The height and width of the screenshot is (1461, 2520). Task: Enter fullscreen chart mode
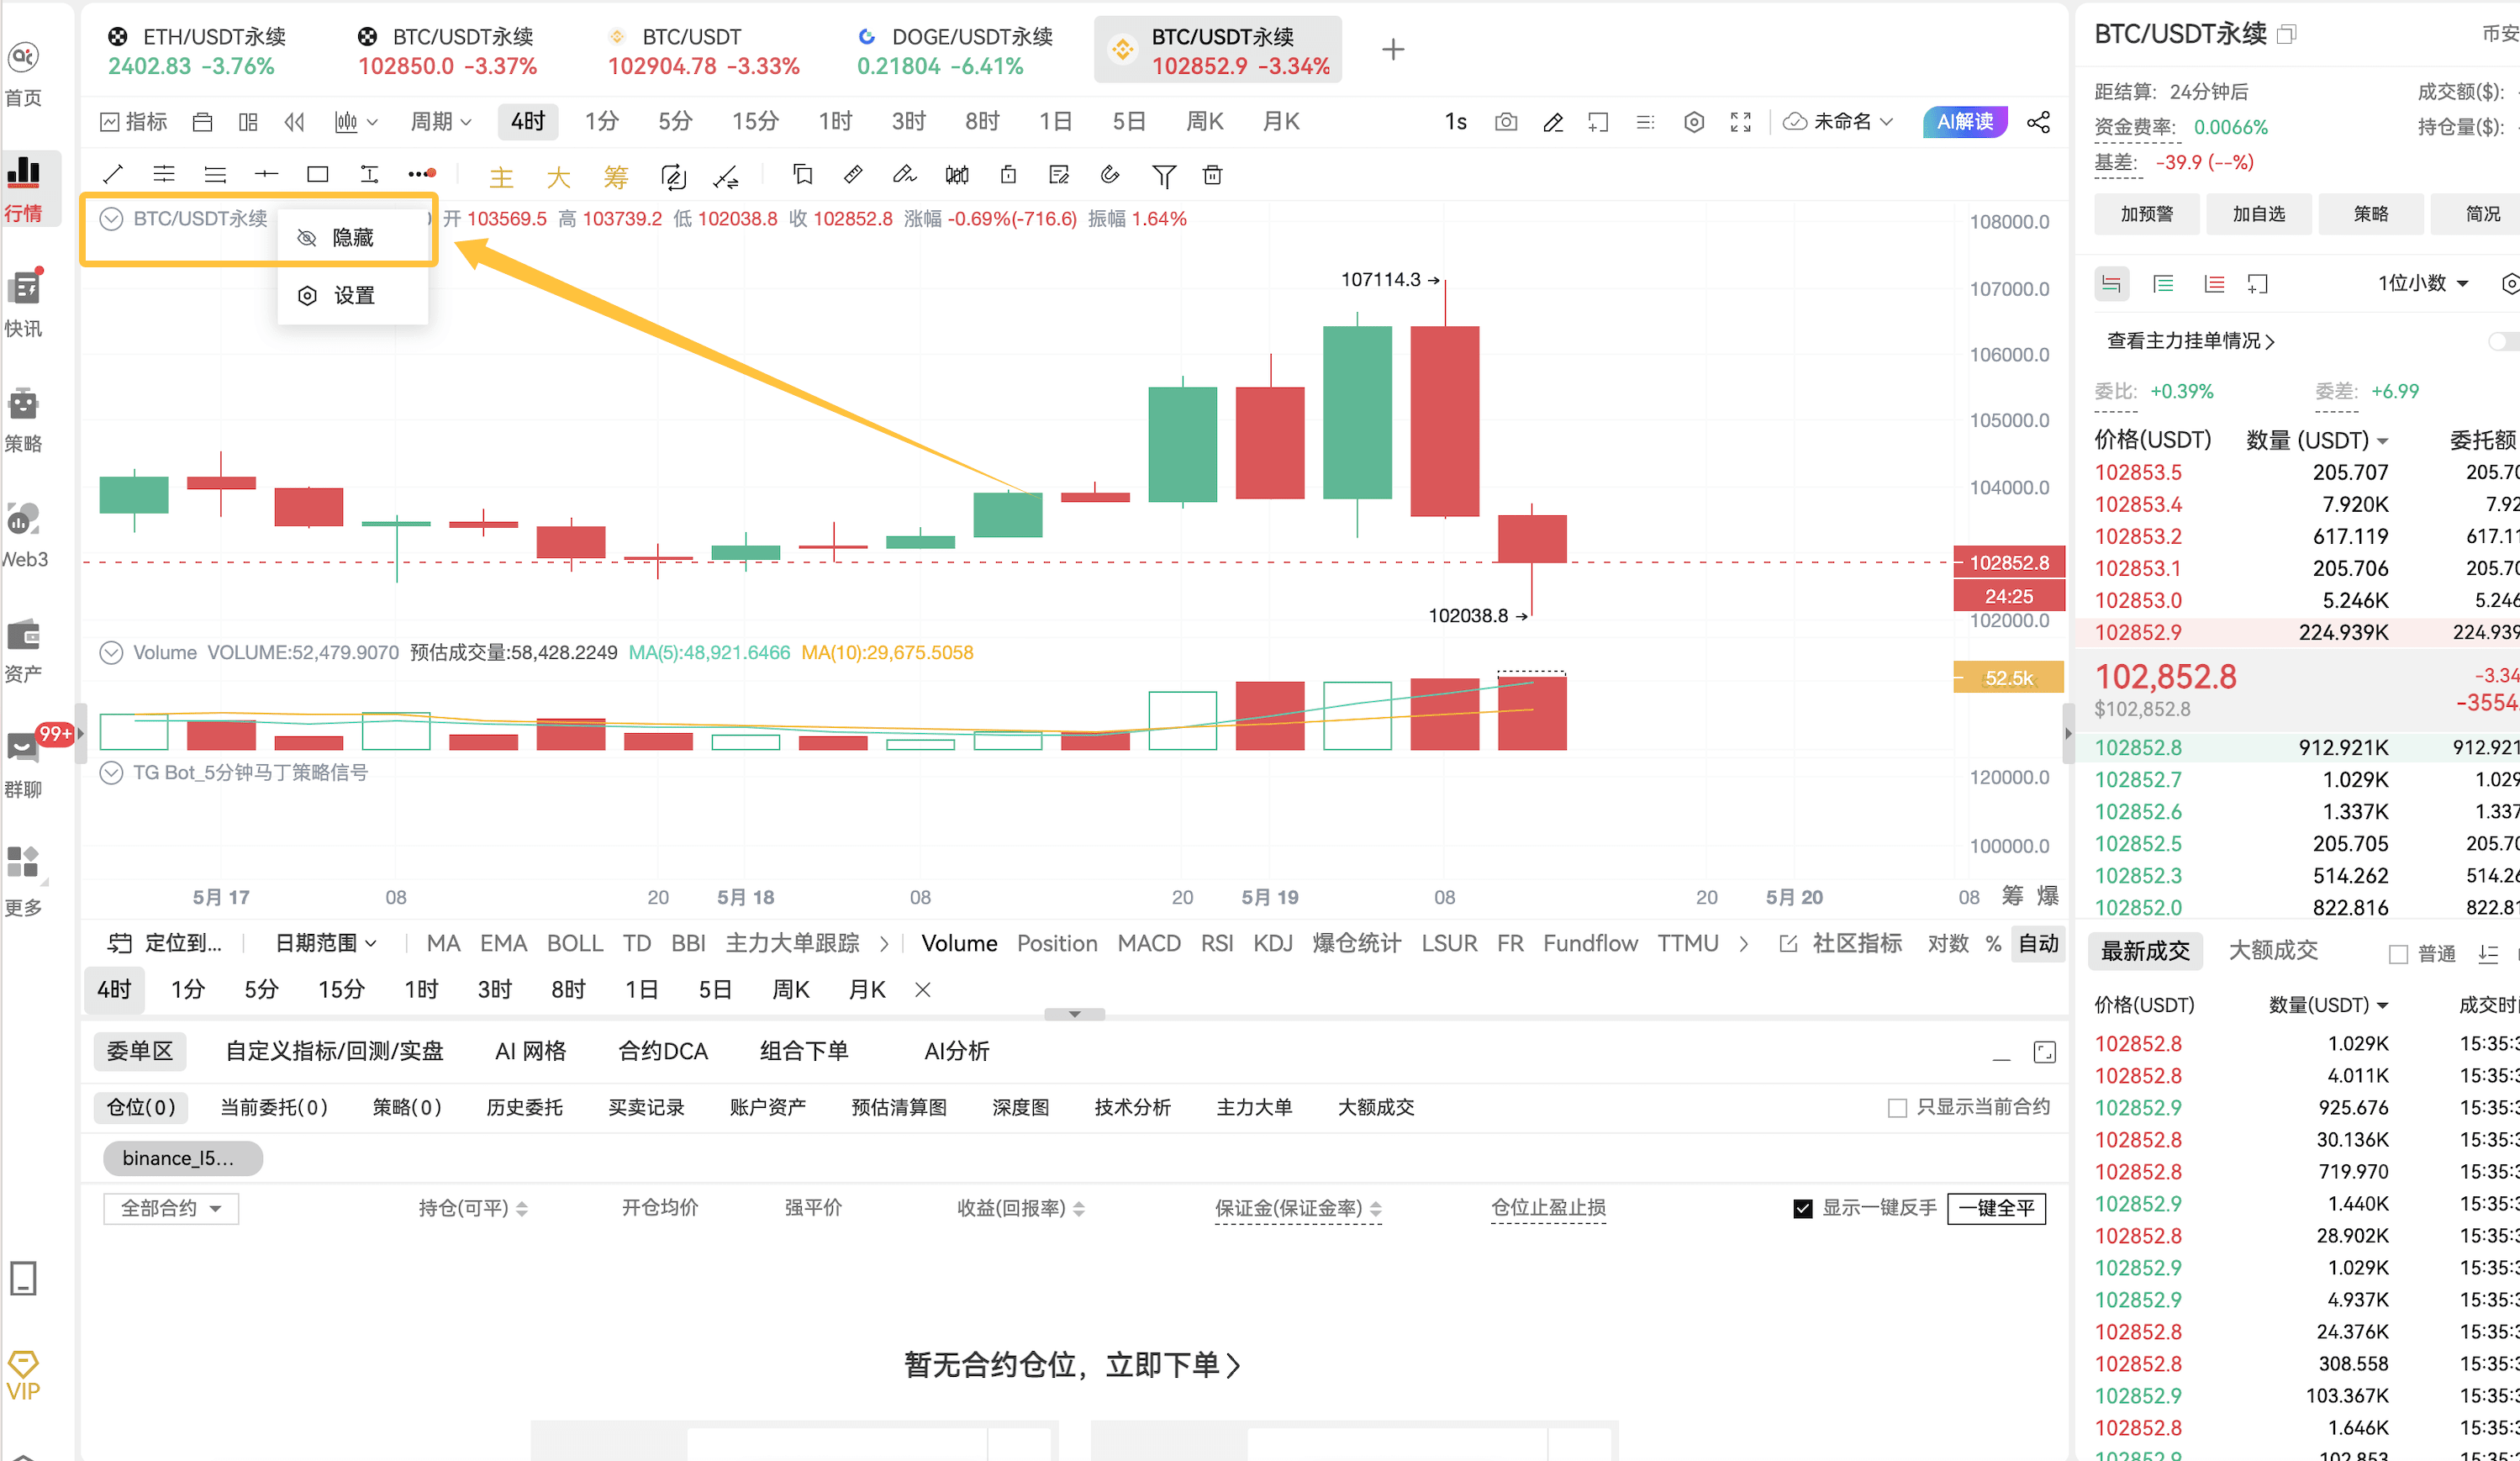(x=1740, y=122)
